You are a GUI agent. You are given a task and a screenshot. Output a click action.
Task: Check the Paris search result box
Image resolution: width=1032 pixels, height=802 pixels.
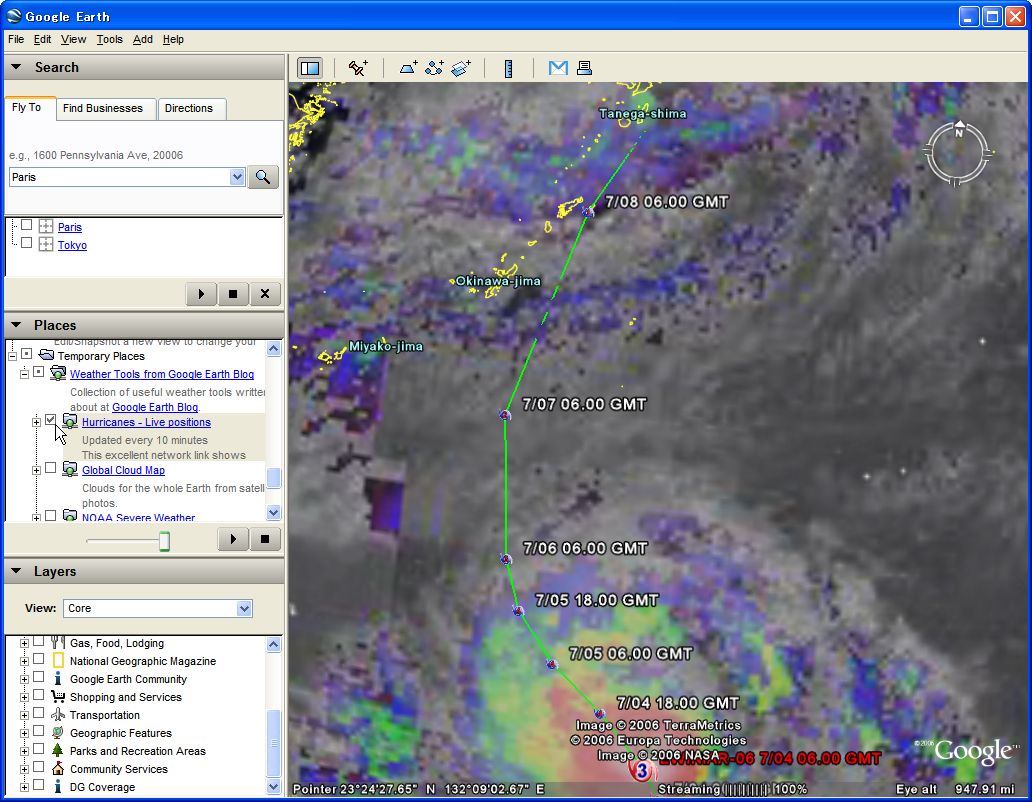tap(26, 225)
